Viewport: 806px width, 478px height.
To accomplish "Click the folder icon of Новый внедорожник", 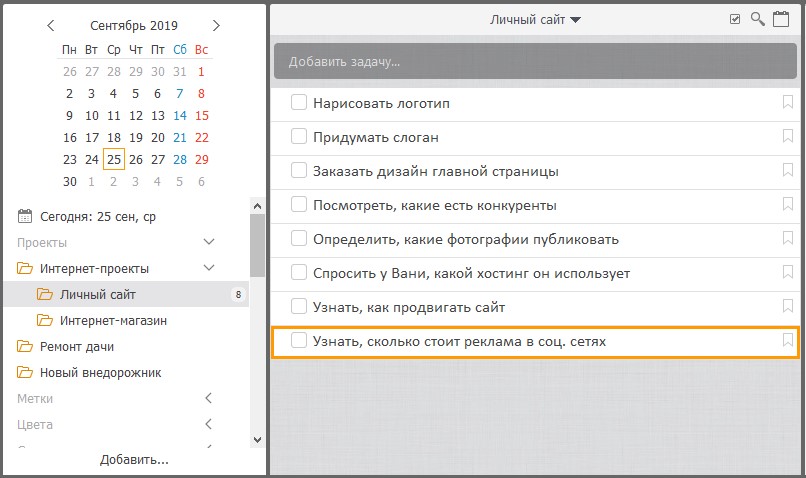I will (x=25, y=372).
